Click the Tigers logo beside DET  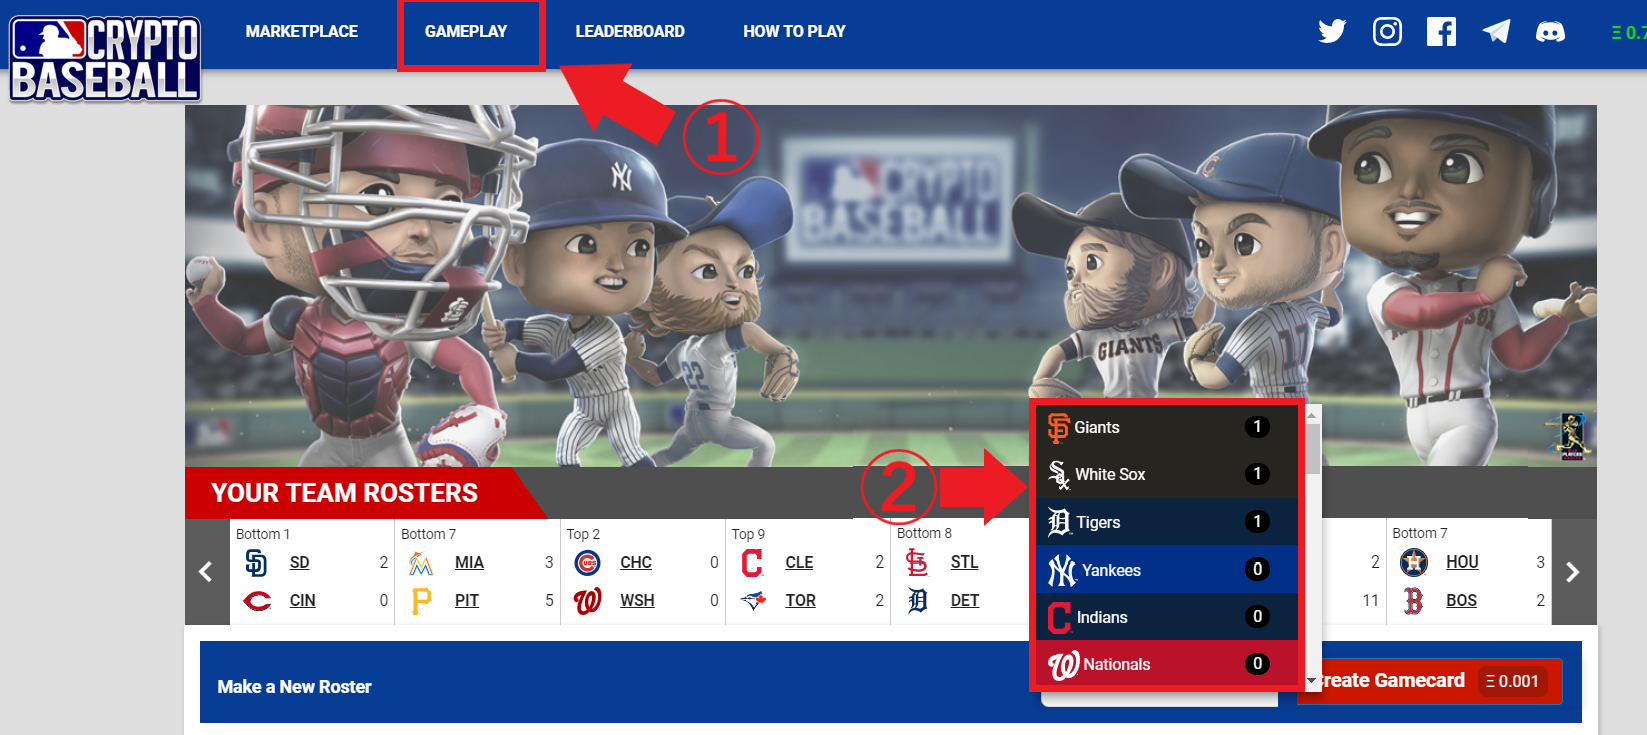(x=917, y=601)
